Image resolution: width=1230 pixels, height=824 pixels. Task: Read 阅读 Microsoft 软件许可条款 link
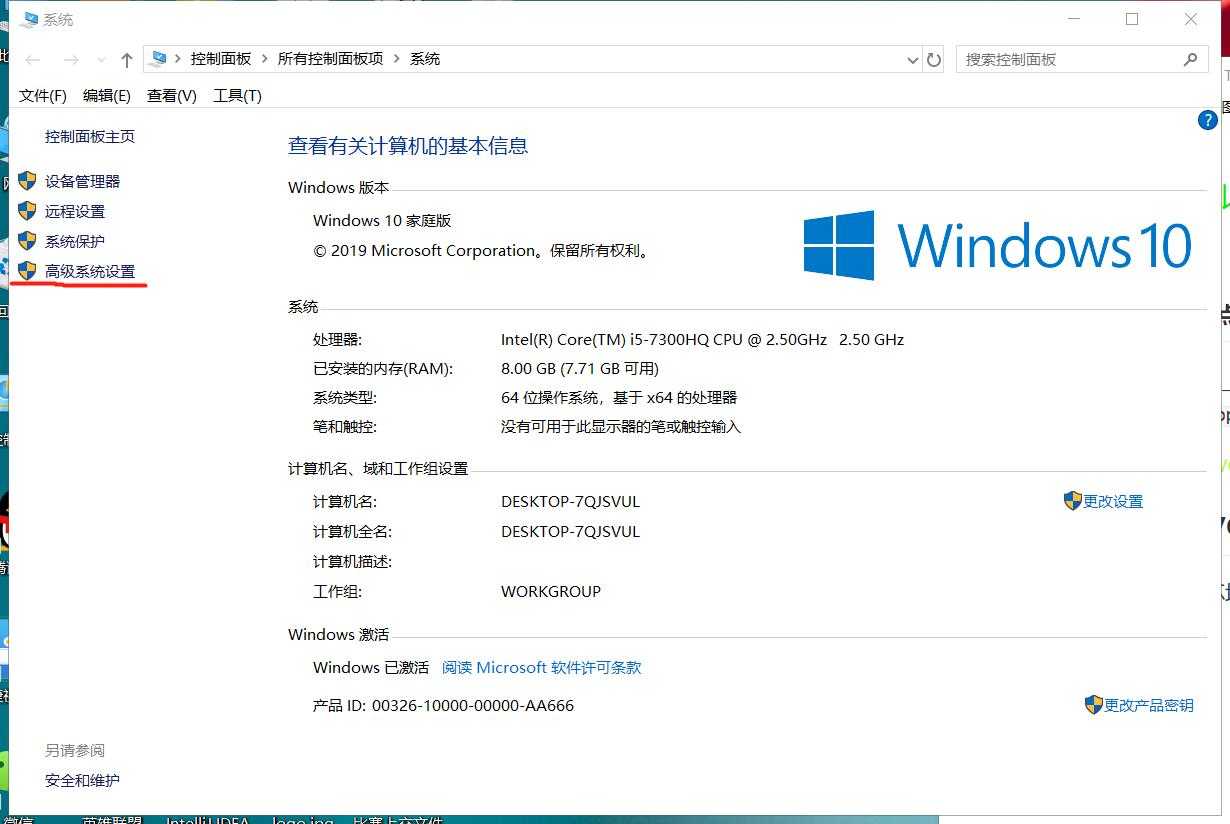click(x=542, y=668)
